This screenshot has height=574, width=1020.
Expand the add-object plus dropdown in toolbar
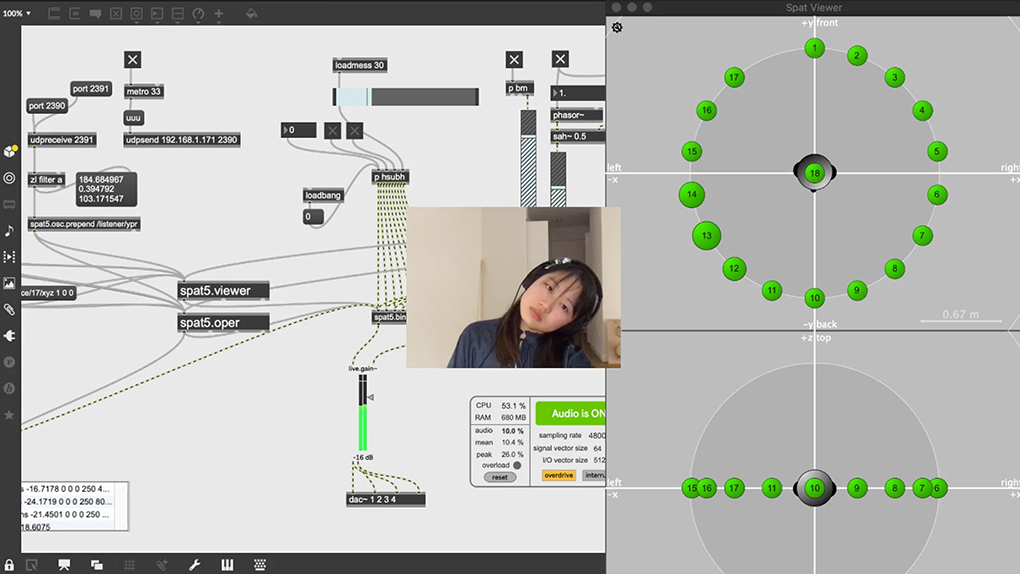point(220,14)
